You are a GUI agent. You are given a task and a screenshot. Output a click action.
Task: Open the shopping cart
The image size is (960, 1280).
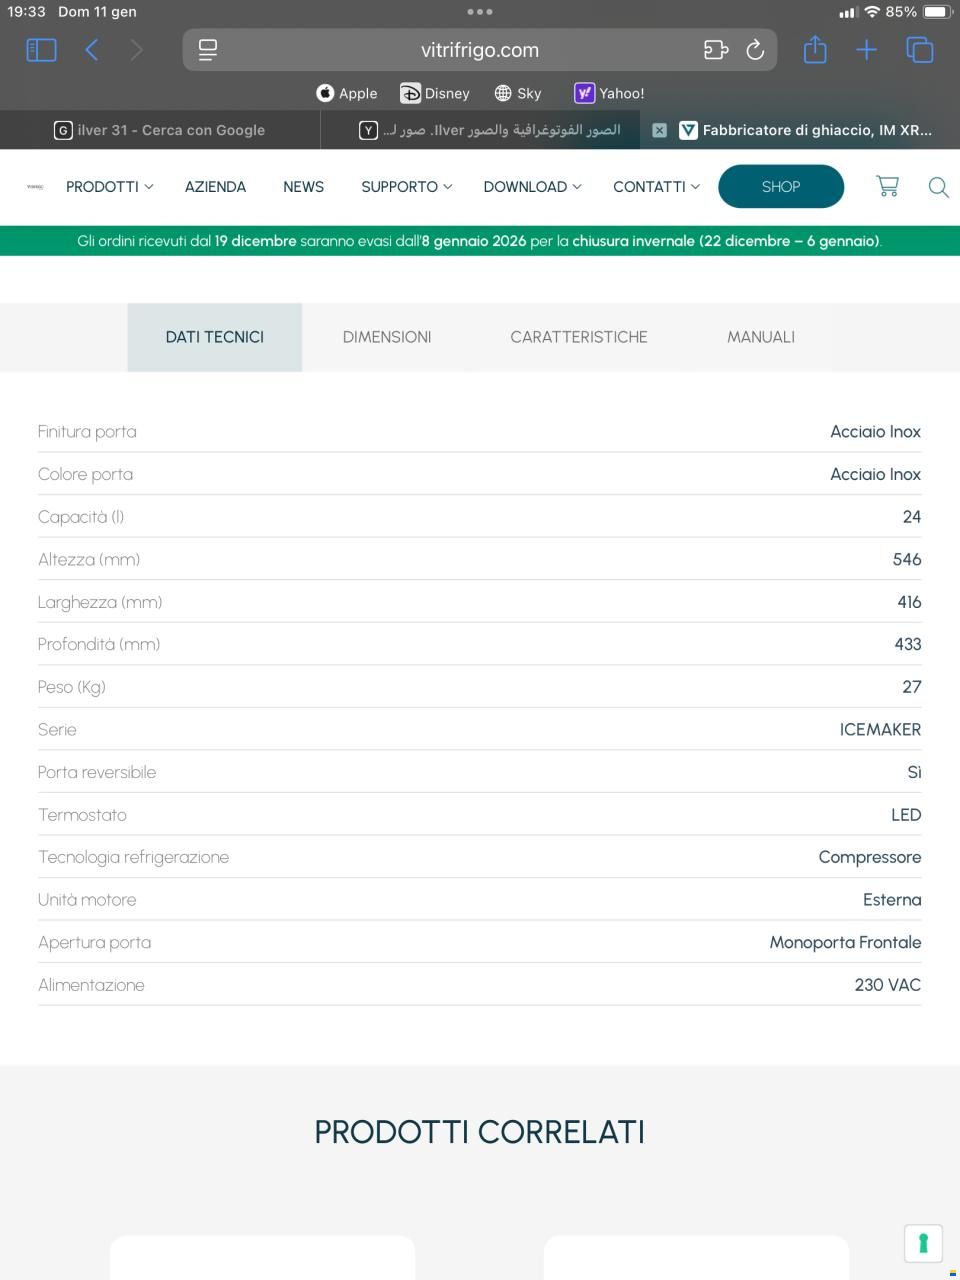(x=887, y=186)
